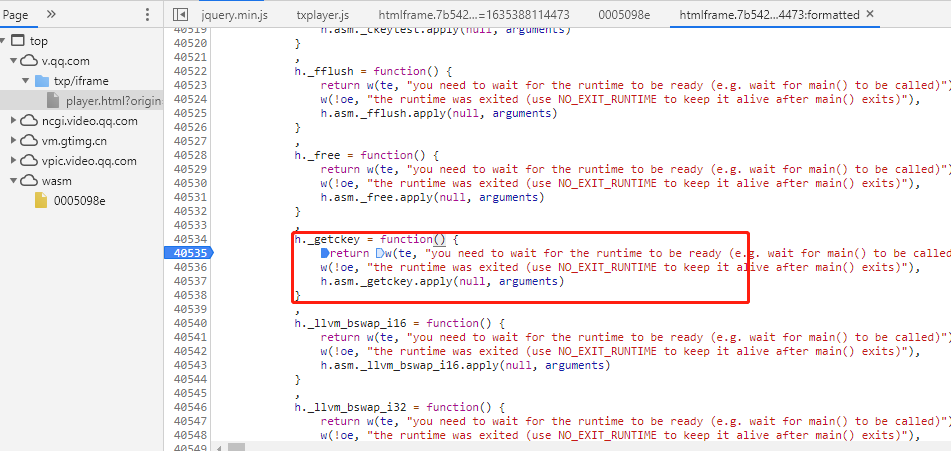Screen dimensions: 951x451
Task: Toggle the navigator sidebar panel icon
Action: pos(180,15)
